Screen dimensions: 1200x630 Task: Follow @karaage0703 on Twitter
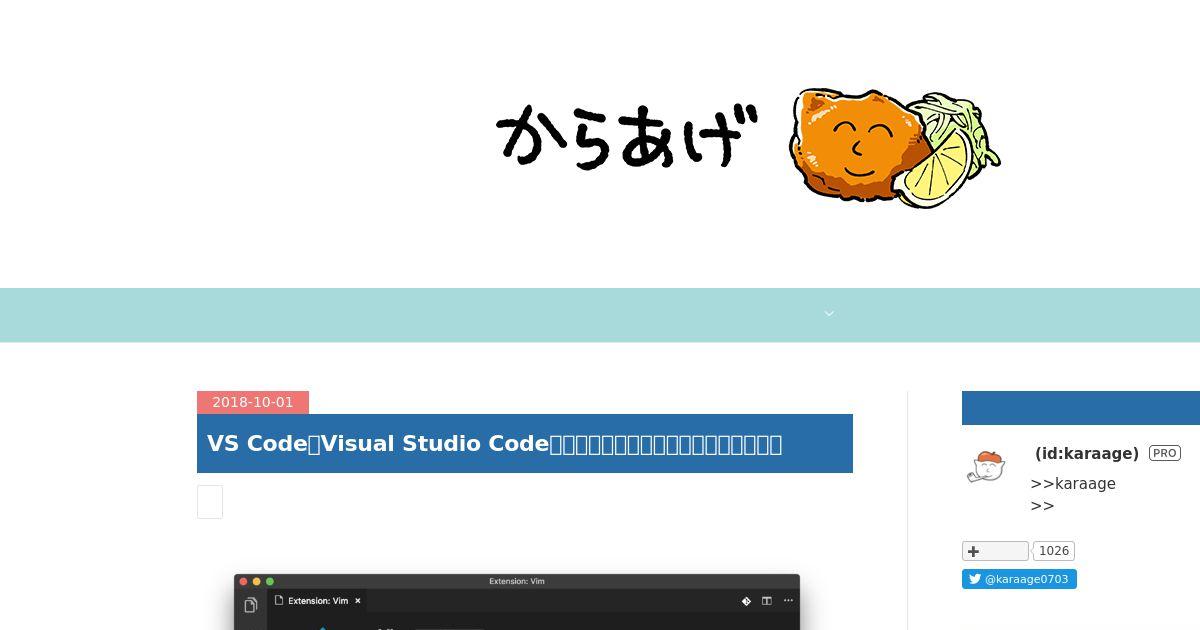tap(1019, 579)
